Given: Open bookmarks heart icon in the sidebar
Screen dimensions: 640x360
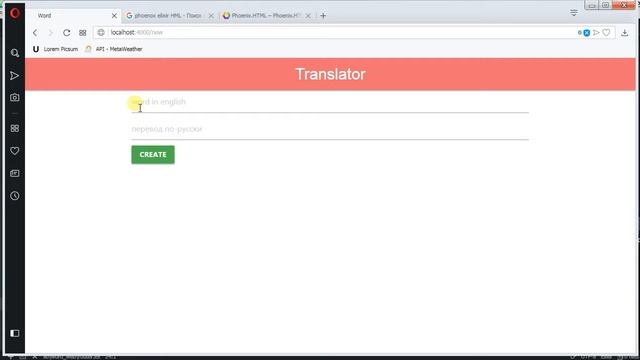Looking at the screenshot, I should 15,151.
